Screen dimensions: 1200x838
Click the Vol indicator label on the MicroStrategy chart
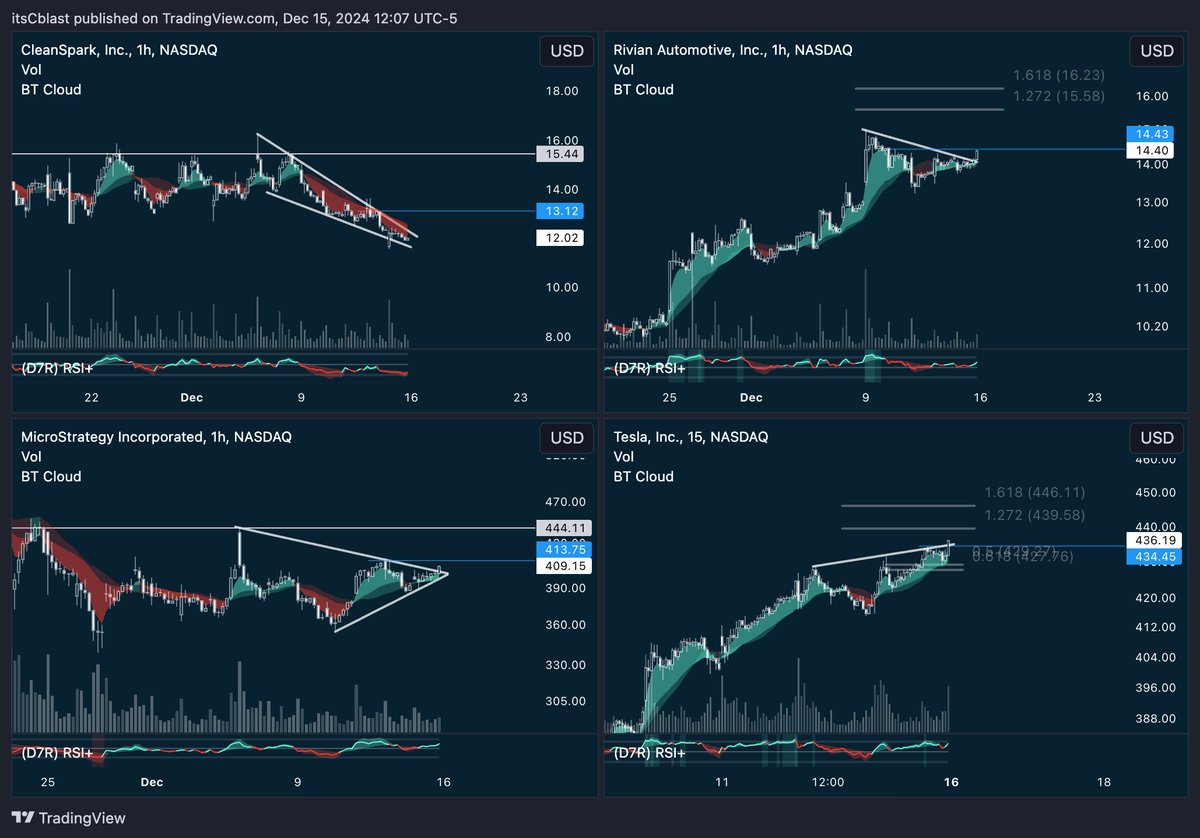[31, 456]
